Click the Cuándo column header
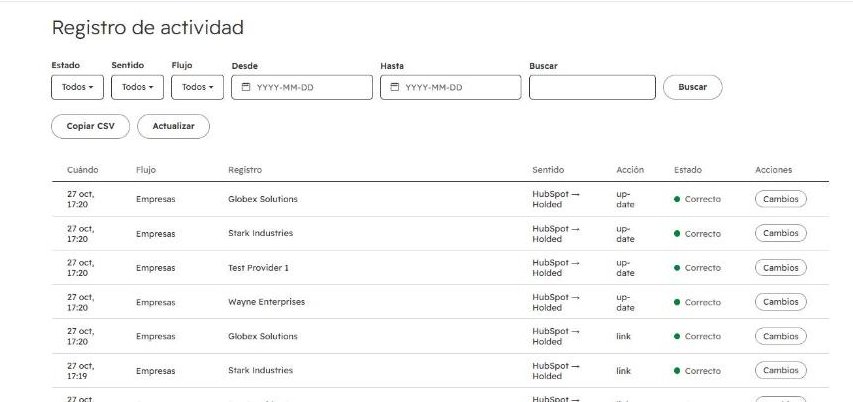The image size is (853, 402). [83, 170]
